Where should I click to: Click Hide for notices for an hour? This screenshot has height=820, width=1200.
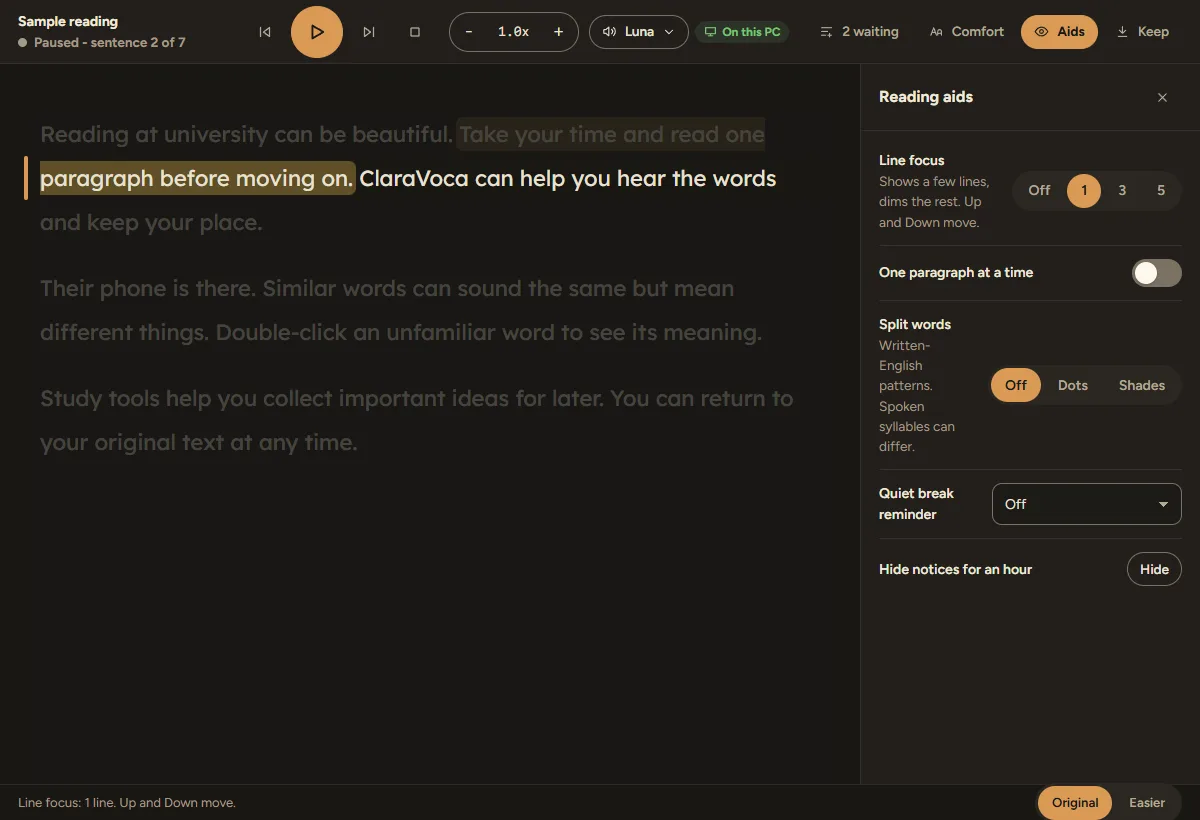(1154, 569)
